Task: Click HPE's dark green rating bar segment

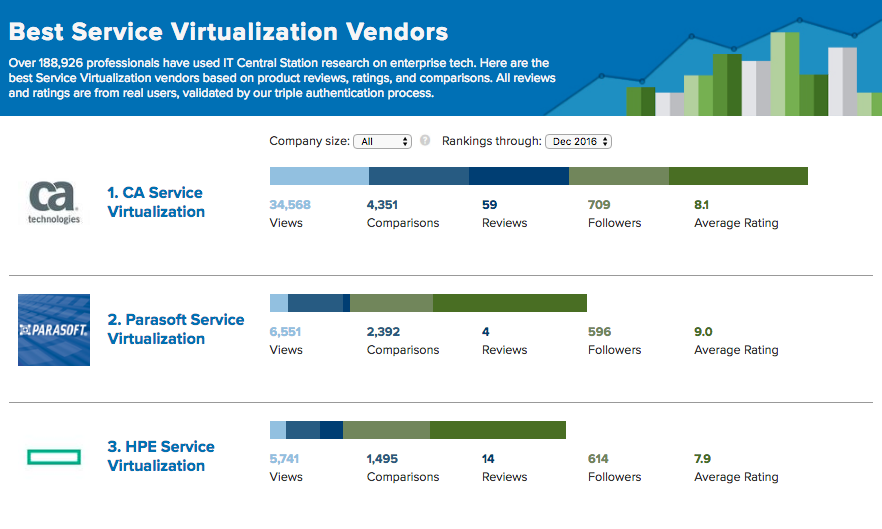Action: (x=498, y=430)
